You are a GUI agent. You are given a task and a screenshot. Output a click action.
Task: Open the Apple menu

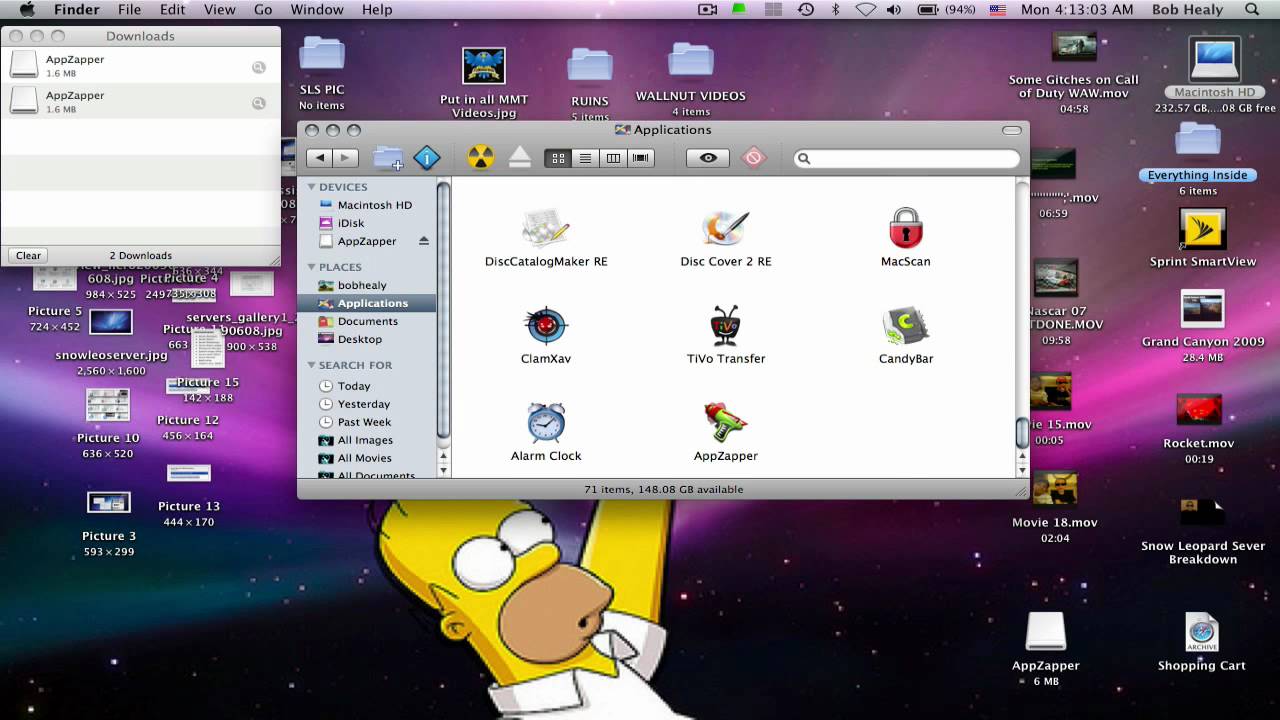pos(27,9)
